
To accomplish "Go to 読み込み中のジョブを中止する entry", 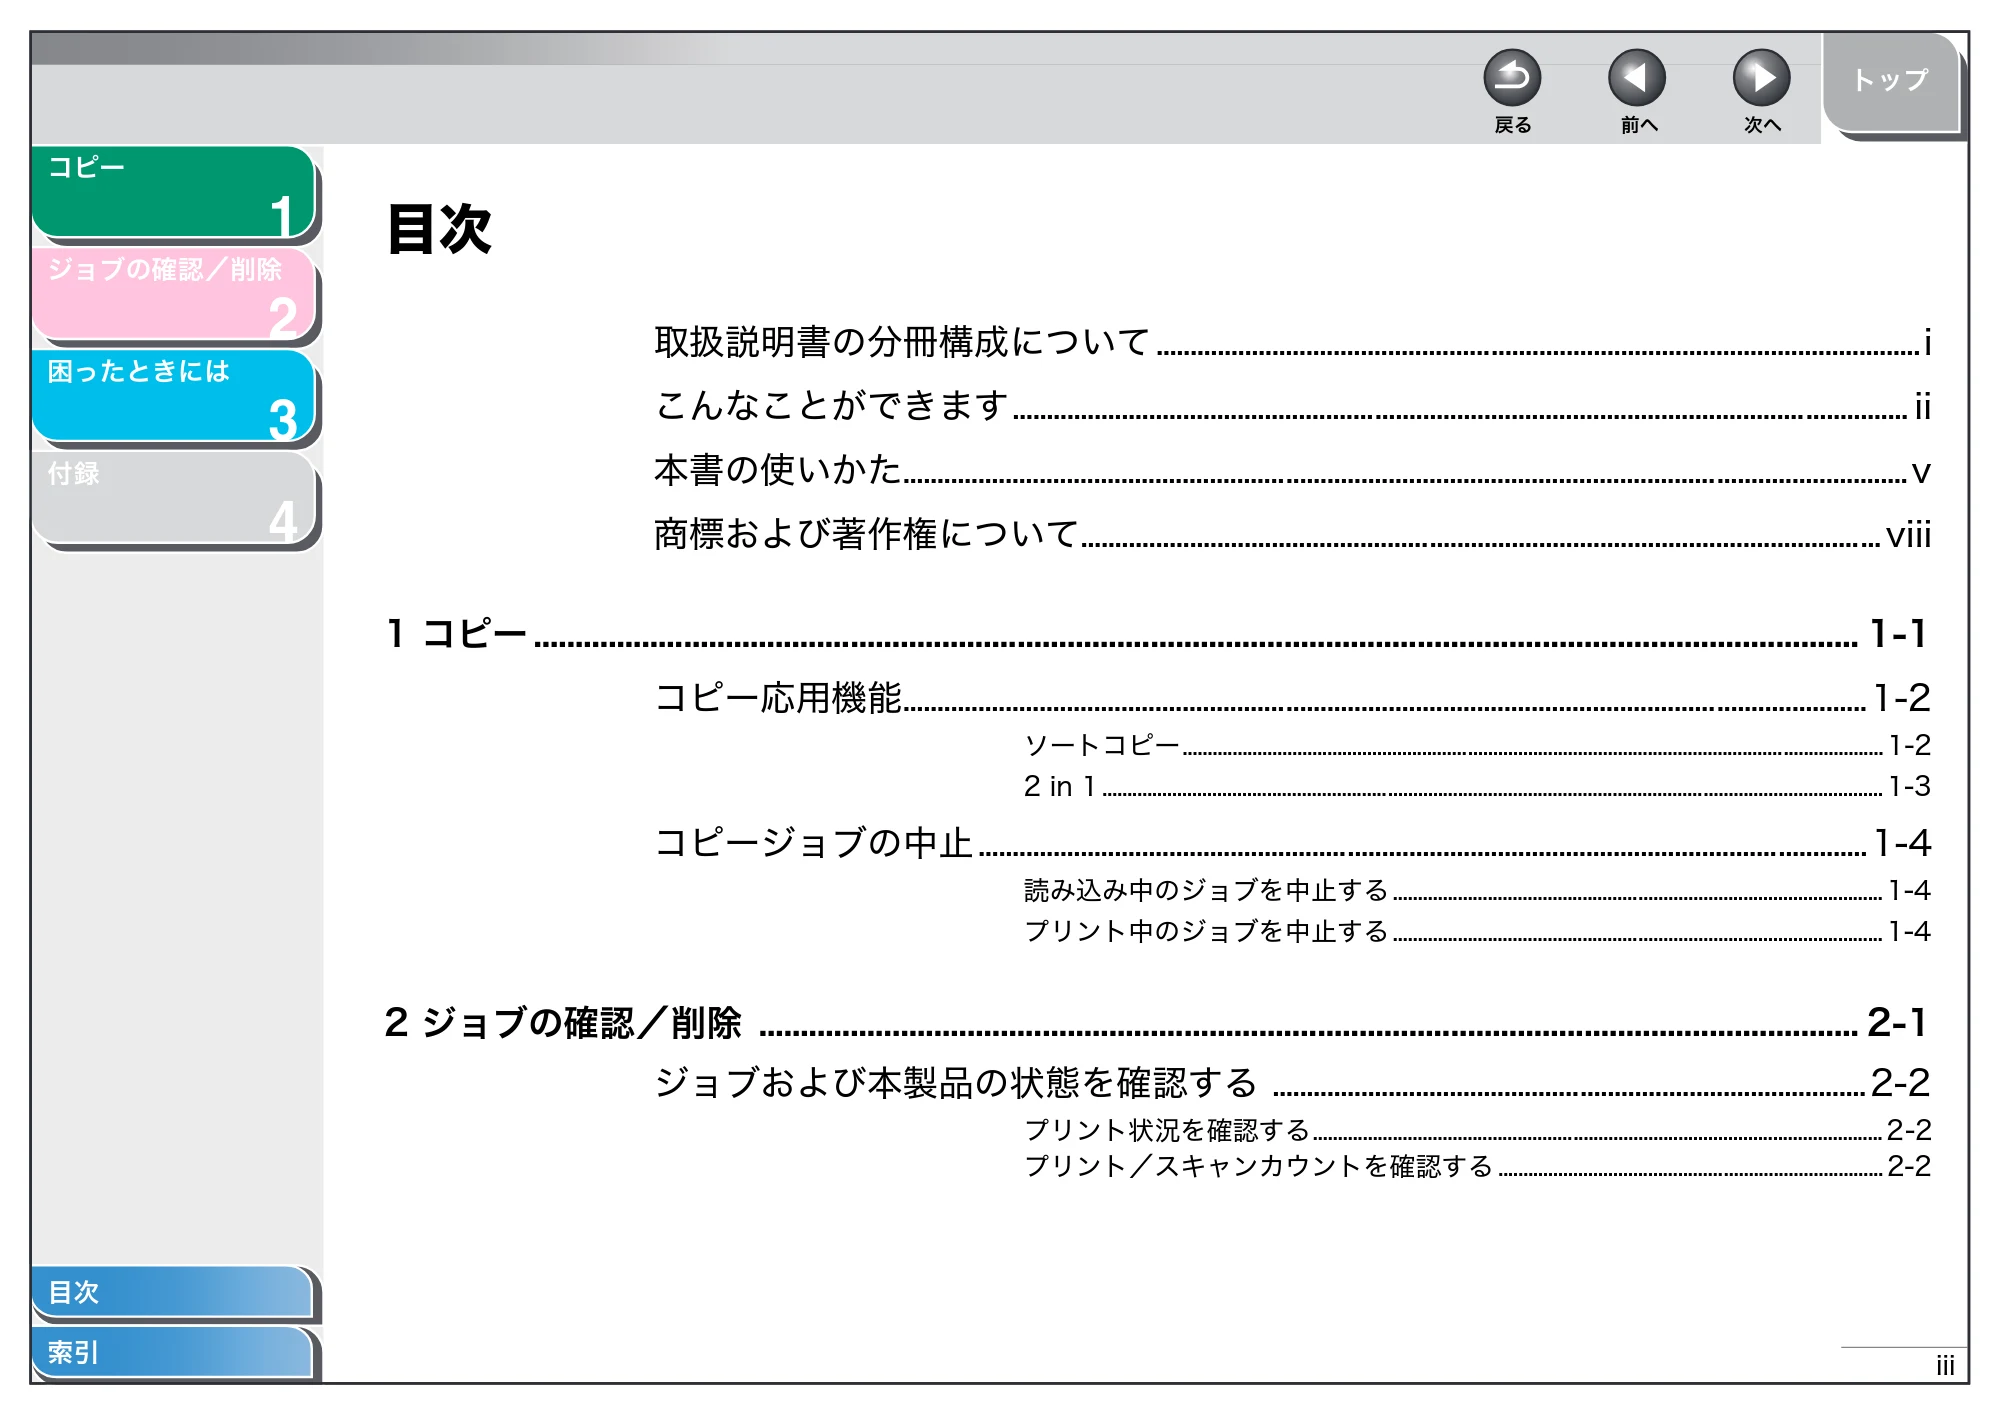I will click(1477, 891).
